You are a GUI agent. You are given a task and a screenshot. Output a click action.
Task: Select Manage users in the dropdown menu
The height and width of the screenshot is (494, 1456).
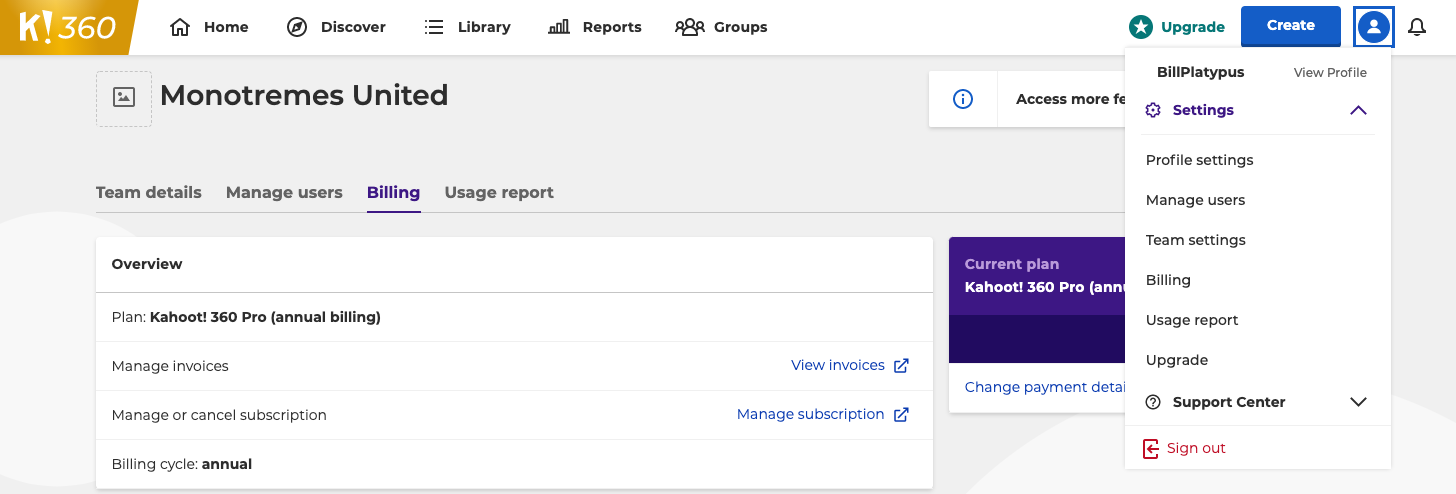tap(1195, 200)
